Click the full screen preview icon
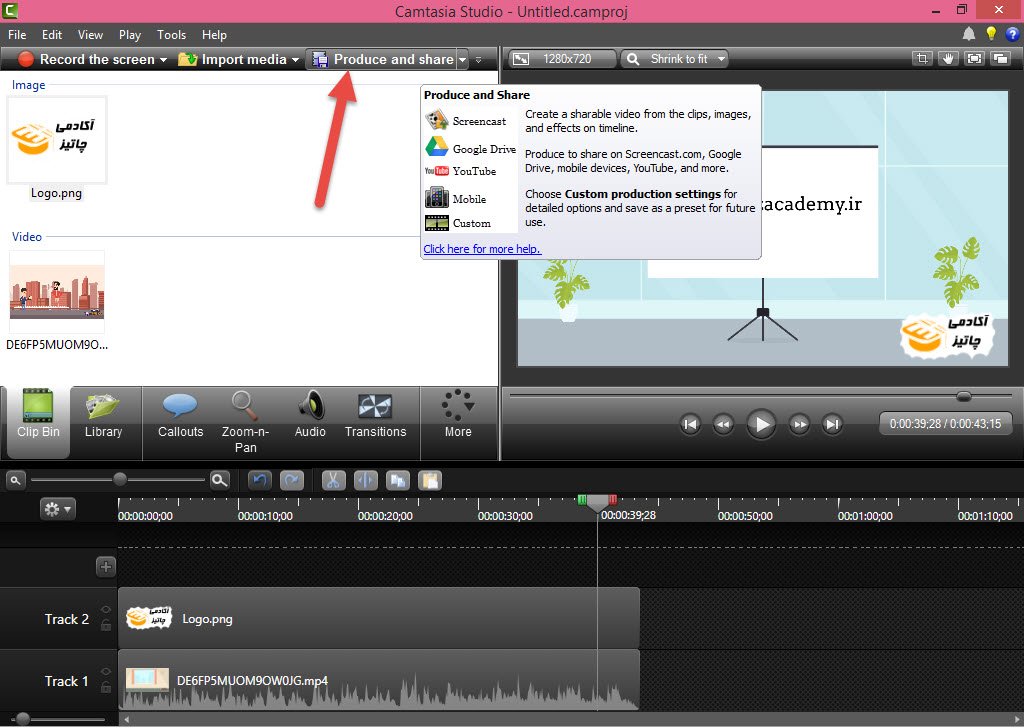This screenshot has height=728, width=1024. pyautogui.click(x=974, y=59)
